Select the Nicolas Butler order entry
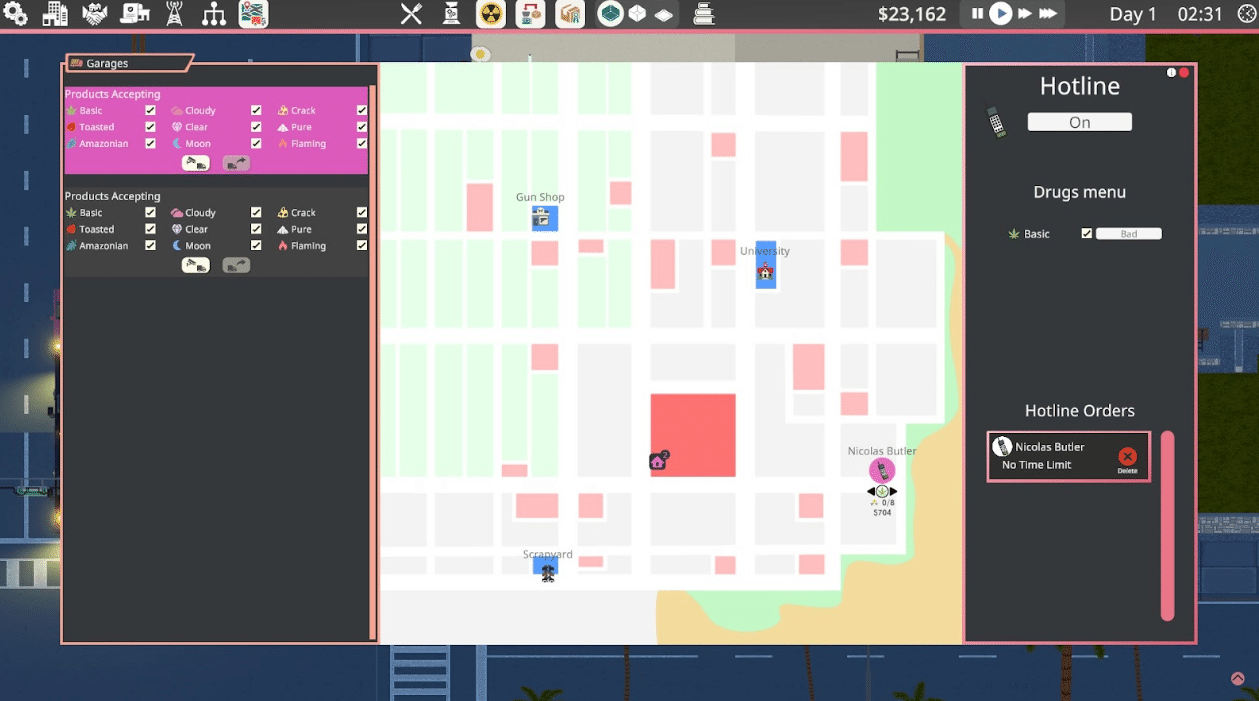 (x=1069, y=457)
